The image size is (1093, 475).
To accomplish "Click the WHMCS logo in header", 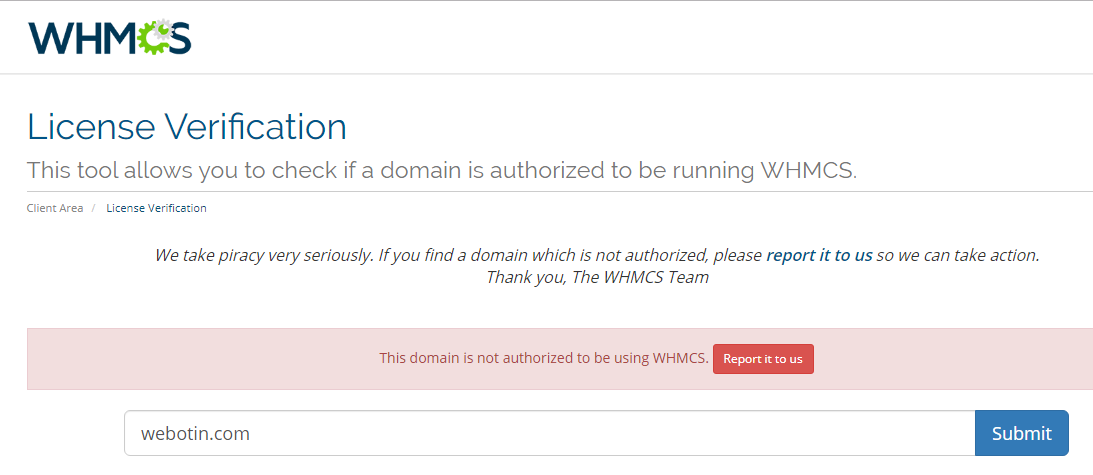I will 109,36.
